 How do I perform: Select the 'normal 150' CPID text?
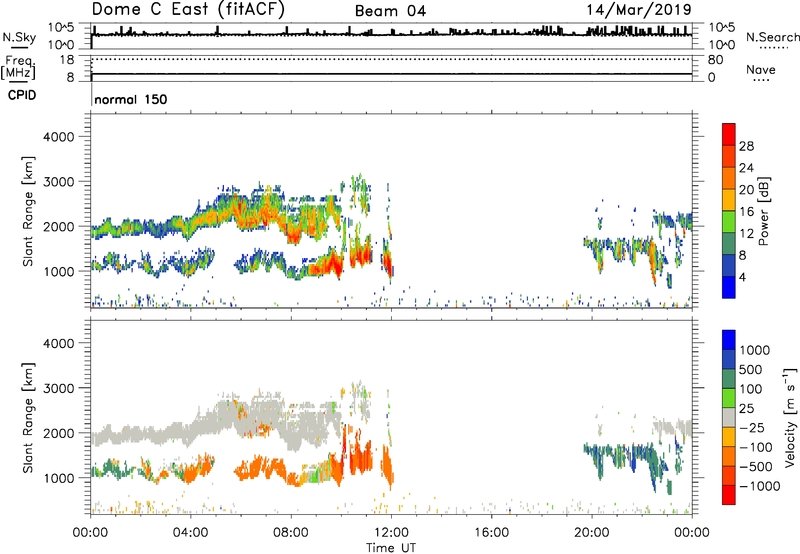pos(131,99)
